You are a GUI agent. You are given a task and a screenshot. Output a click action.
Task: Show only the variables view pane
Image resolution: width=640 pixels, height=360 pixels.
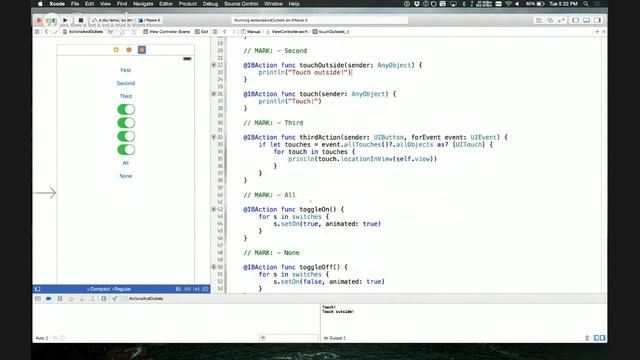[x=596, y=338]
